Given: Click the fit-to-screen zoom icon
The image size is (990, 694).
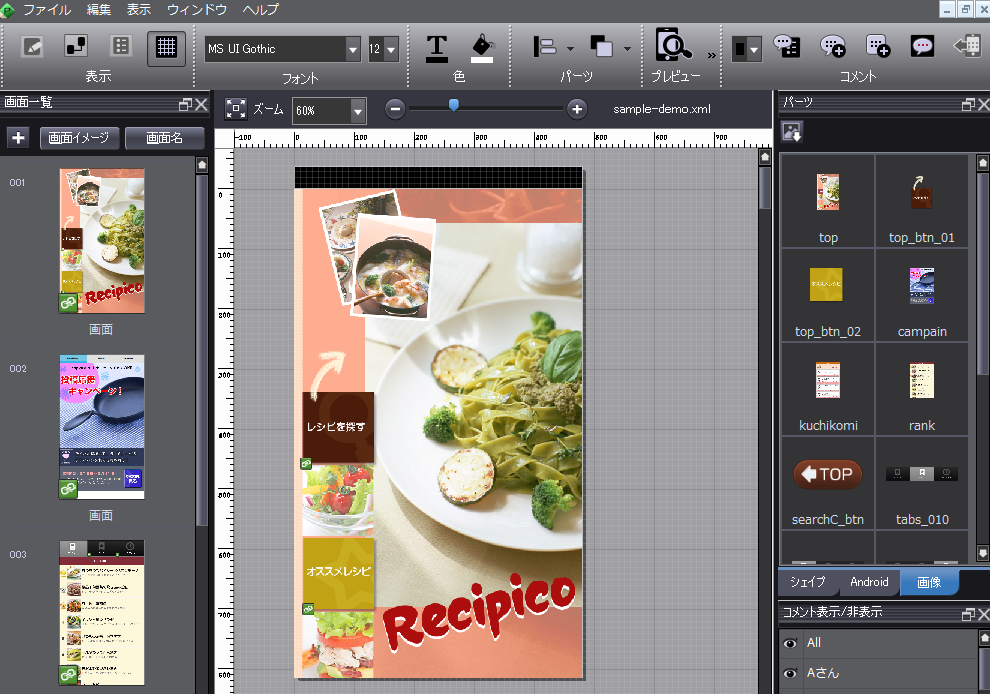Looking at the screenshot, I should [x=236, y=109].
